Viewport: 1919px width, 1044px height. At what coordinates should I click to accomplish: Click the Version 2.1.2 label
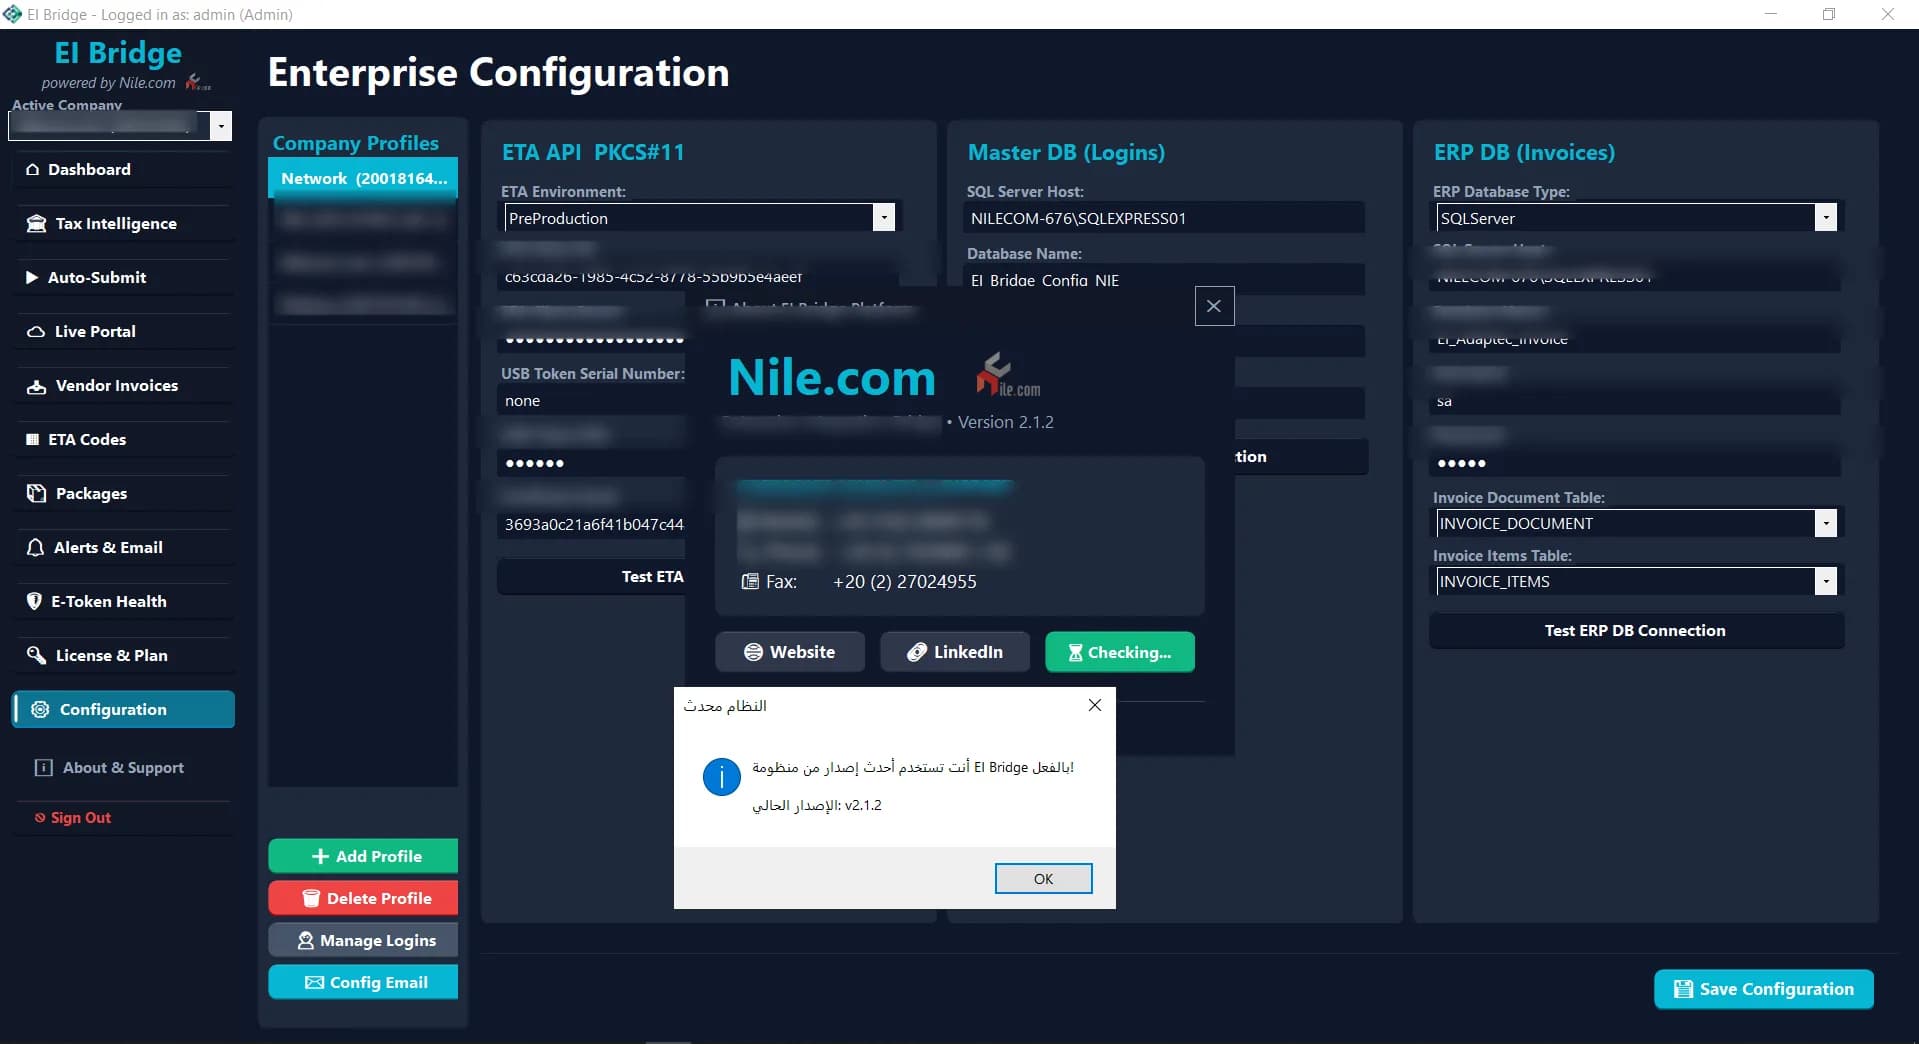(1005, 422)
